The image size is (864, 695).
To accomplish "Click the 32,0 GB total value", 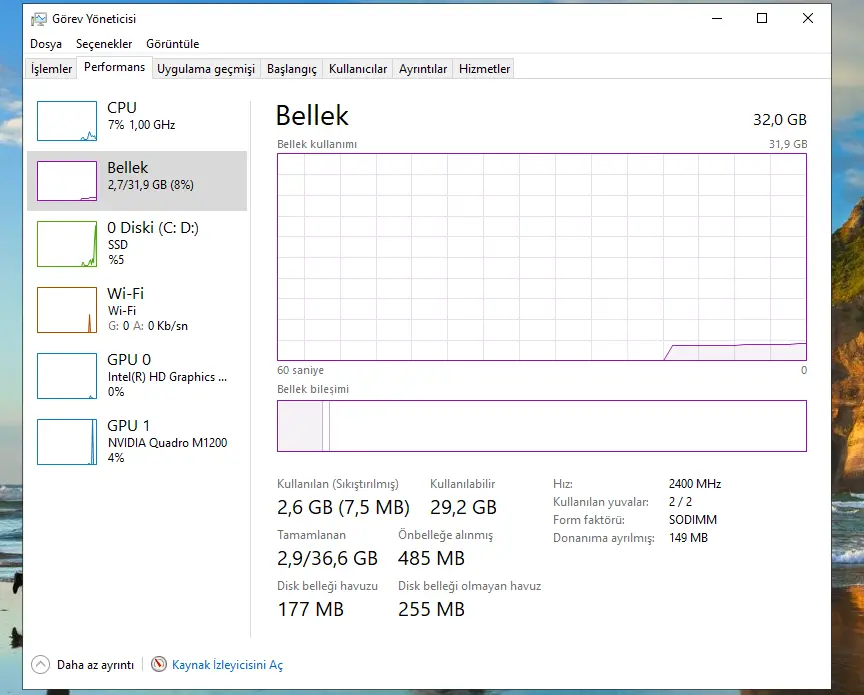I will click(780, 120).
